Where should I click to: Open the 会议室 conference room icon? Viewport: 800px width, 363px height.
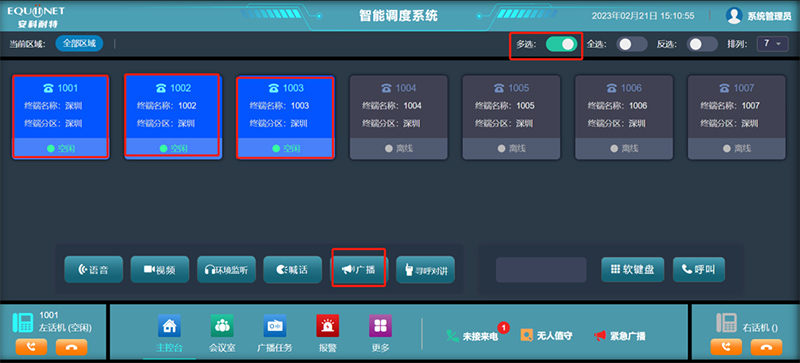tap(222, 326)
